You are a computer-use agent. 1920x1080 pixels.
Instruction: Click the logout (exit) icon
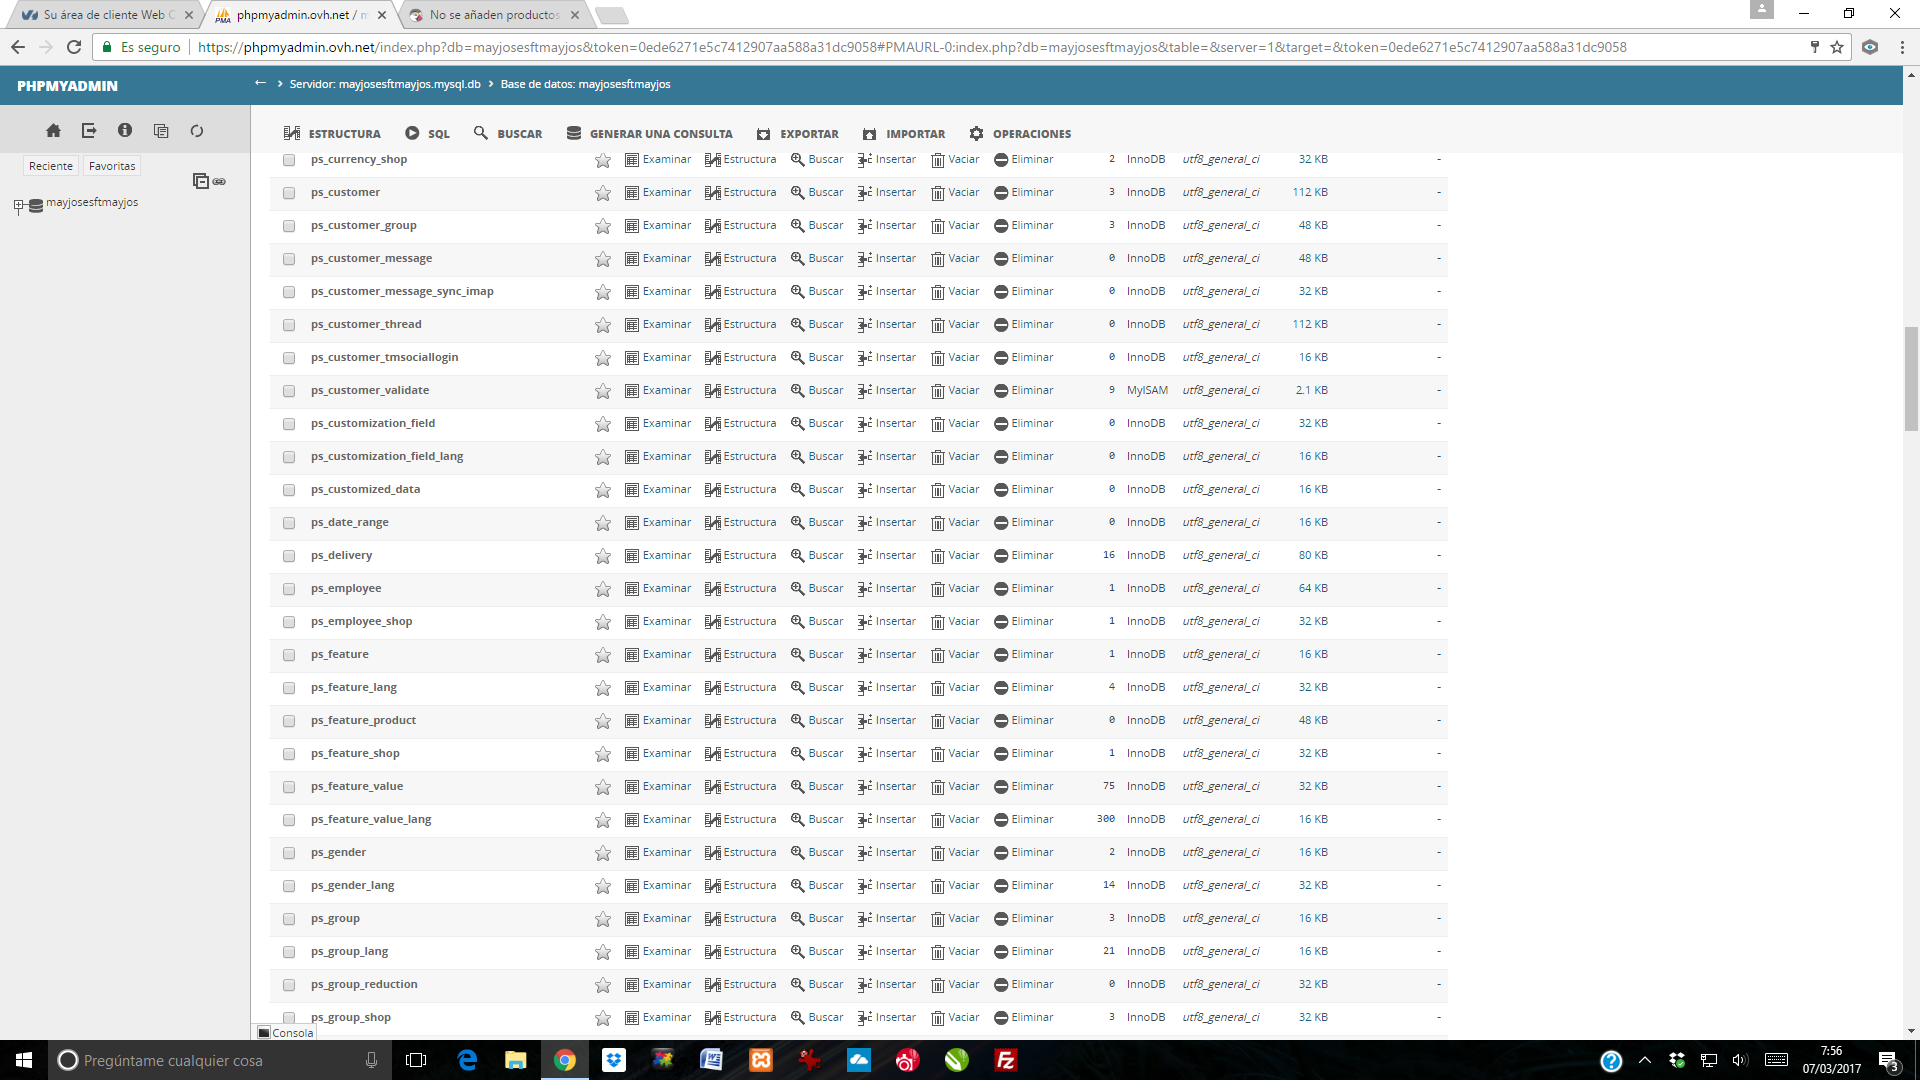click(89, 131)
